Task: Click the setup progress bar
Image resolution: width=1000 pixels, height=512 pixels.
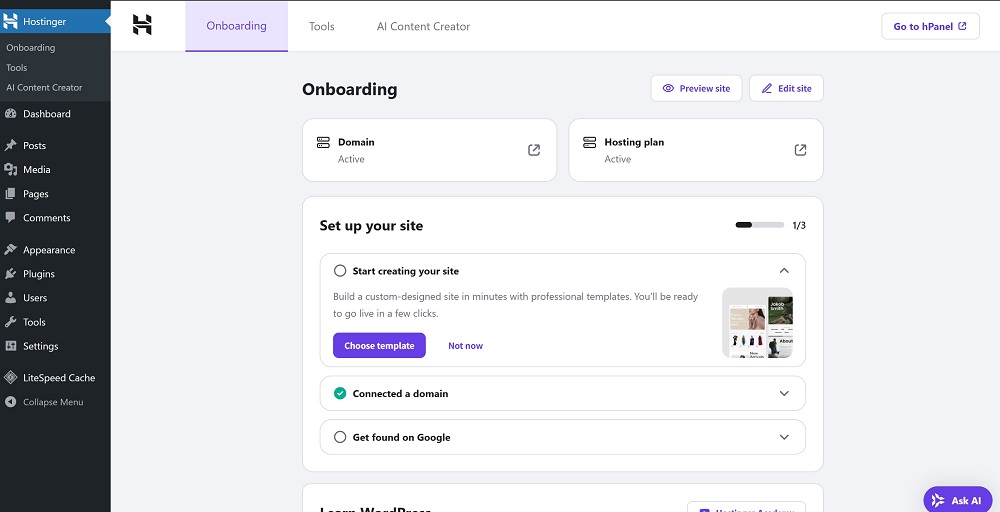Action: 760,225
